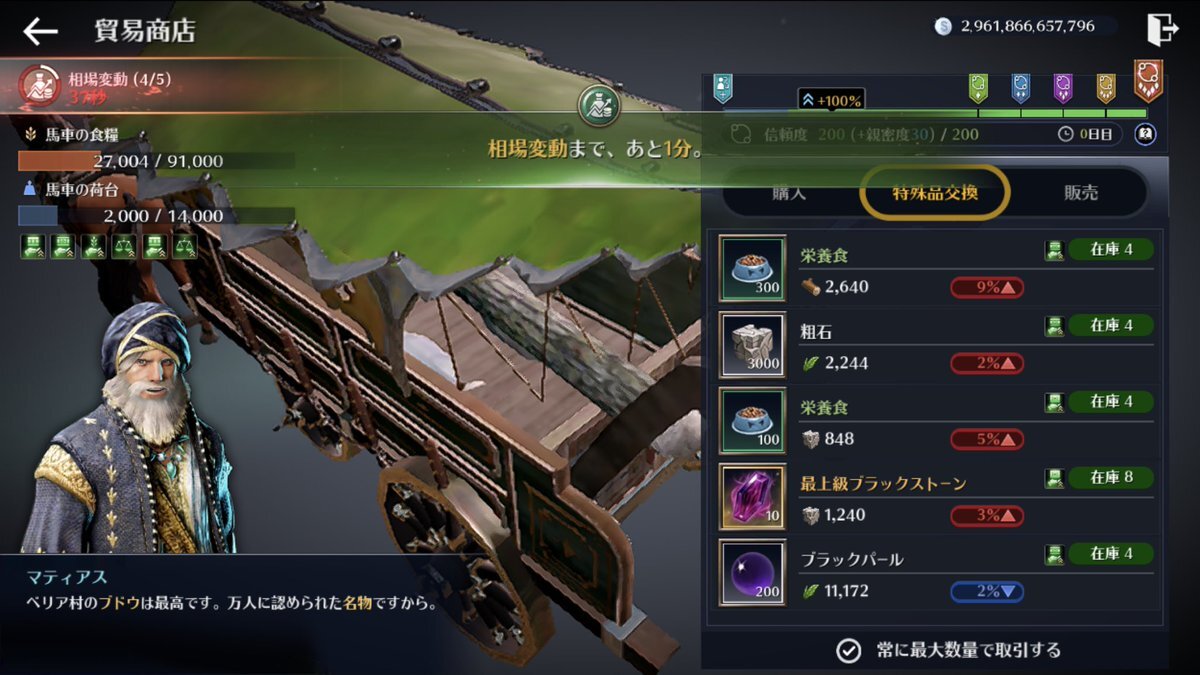Go back using the arrow icon

[40, 31]
